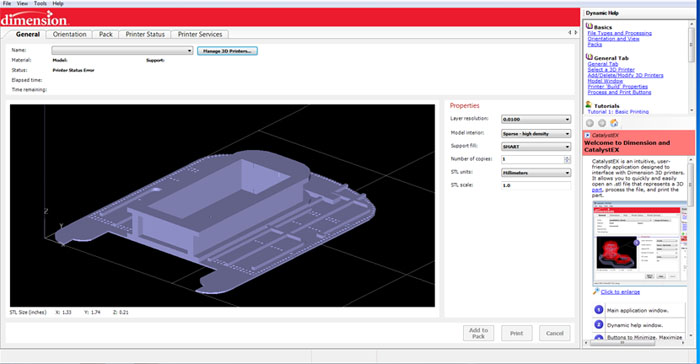Click the 'Dynamic Help' panel title

(x=602, y=13)
